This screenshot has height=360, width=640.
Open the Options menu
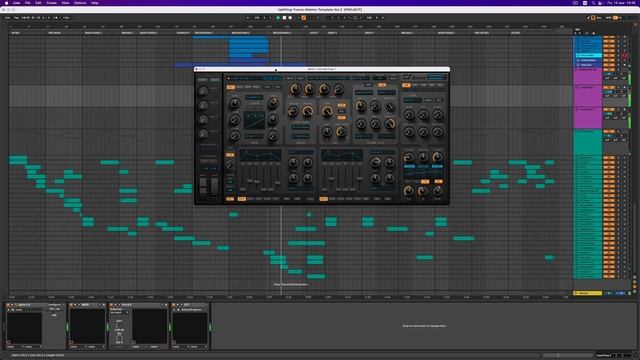(80, 3)
